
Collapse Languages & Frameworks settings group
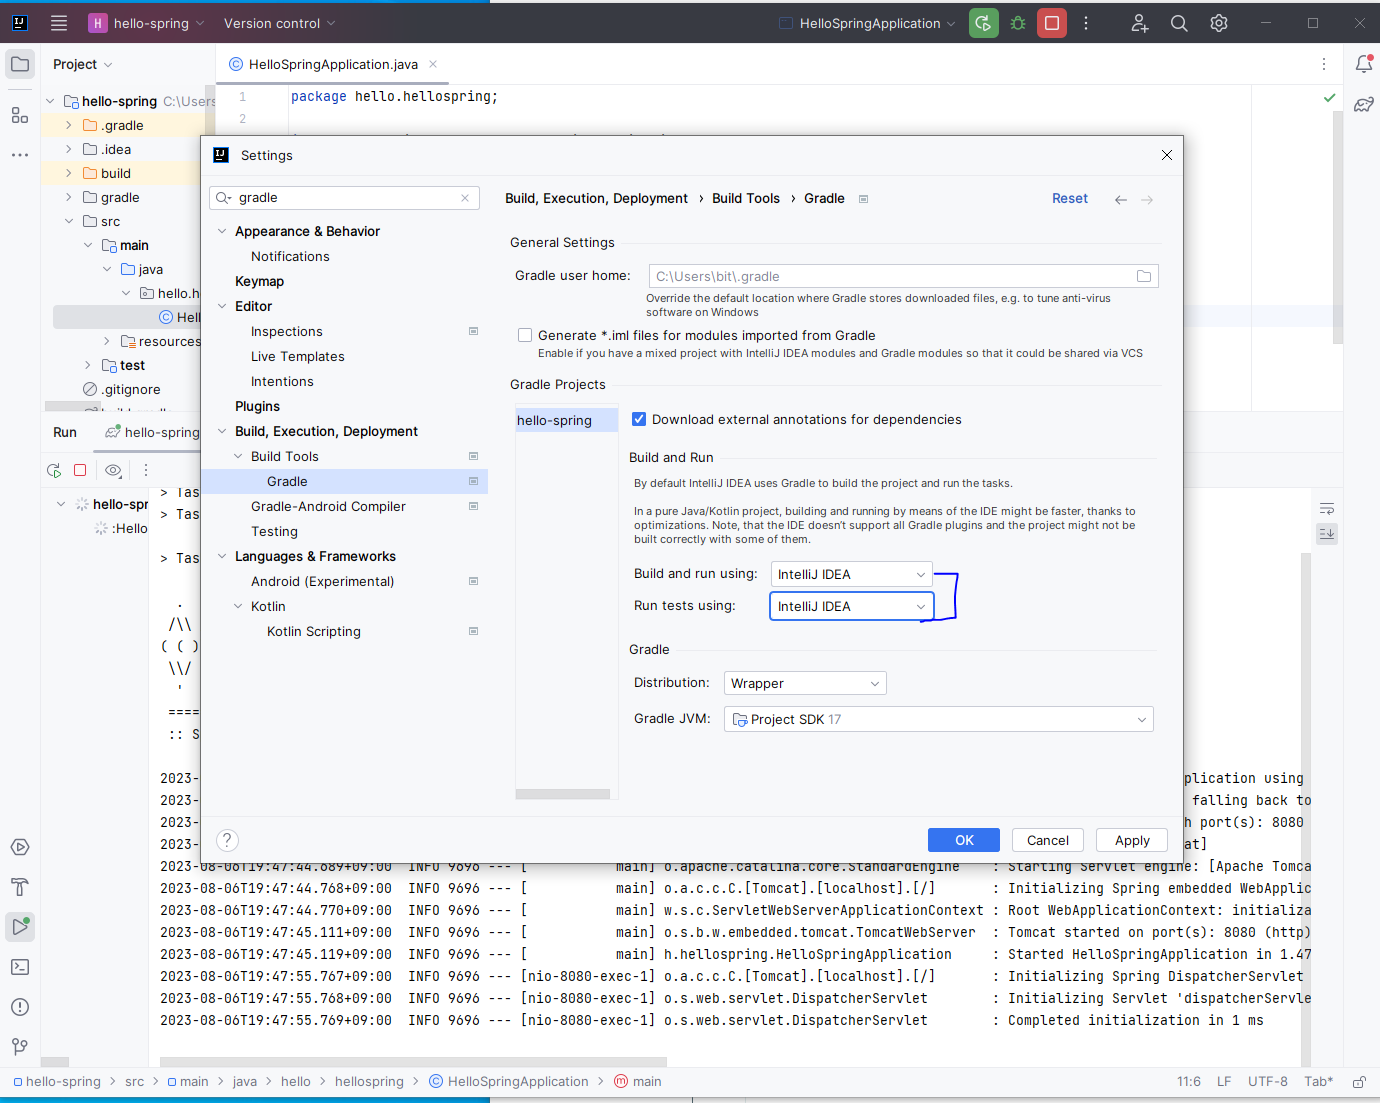tap(222, 556)
